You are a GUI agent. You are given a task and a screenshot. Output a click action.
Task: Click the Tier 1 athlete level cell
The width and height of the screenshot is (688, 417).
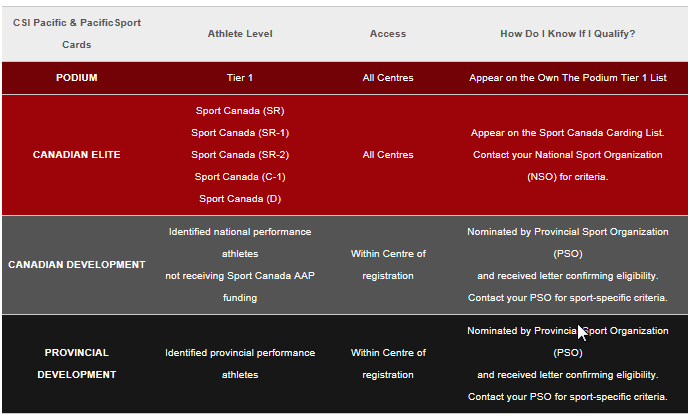coord(240,78)
